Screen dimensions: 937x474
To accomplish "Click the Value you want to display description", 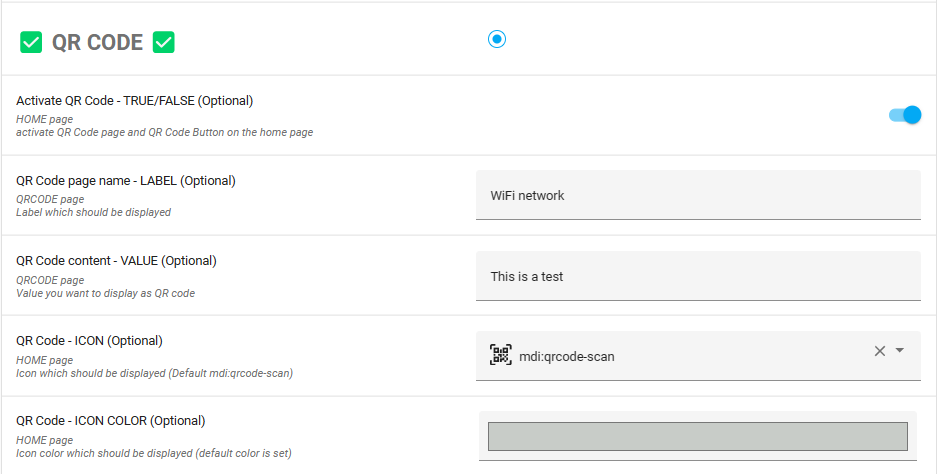I will pos(105,293).
